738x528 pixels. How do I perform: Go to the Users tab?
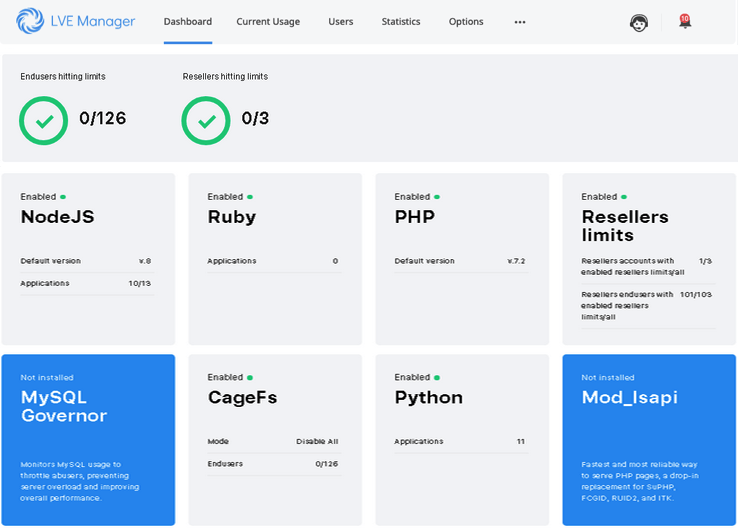(340, 22)
